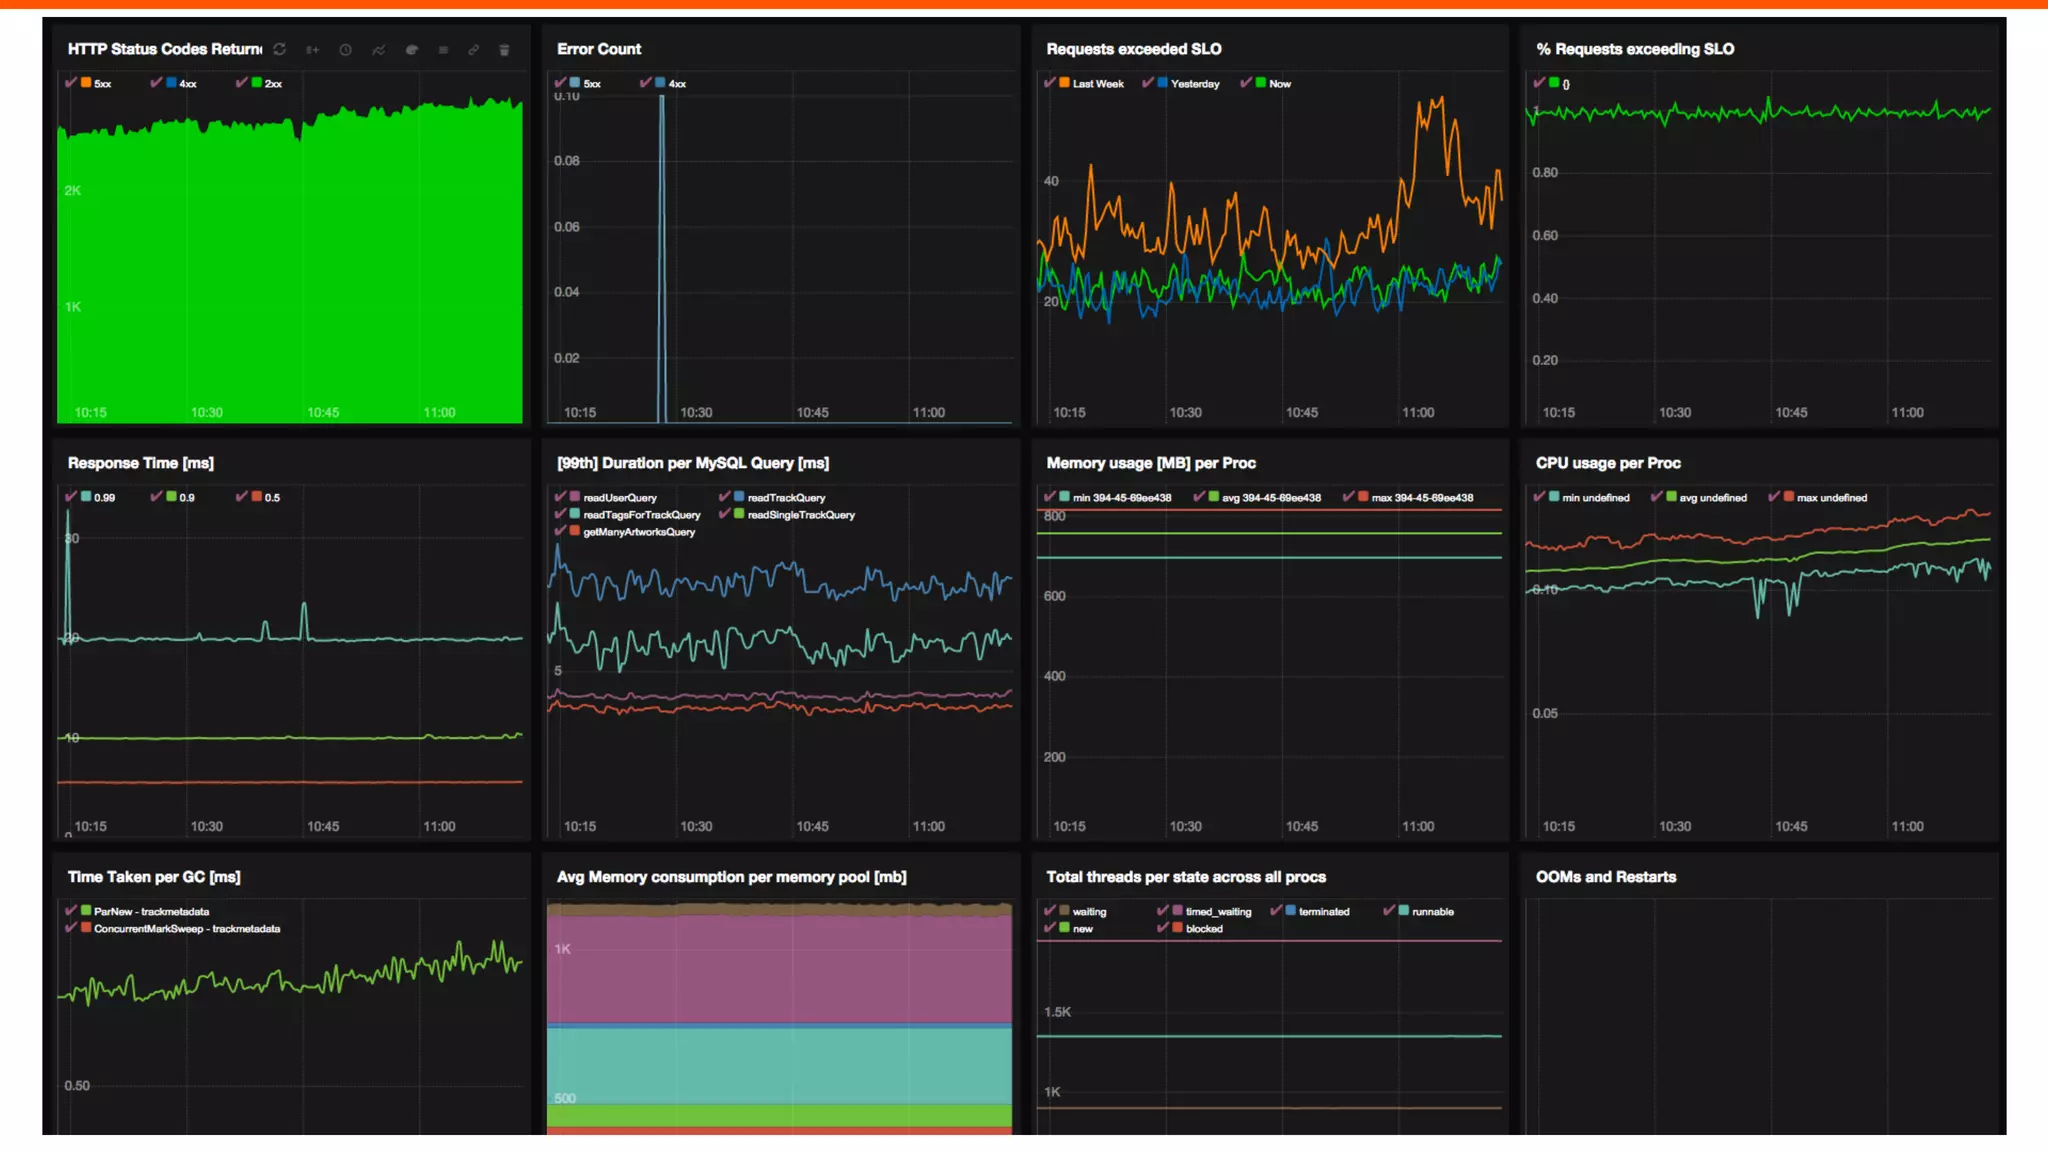Uncheck the 5xx series in HTTP Status Codes
This screenshot has height=1152, width=2048.
coord(71,83)
